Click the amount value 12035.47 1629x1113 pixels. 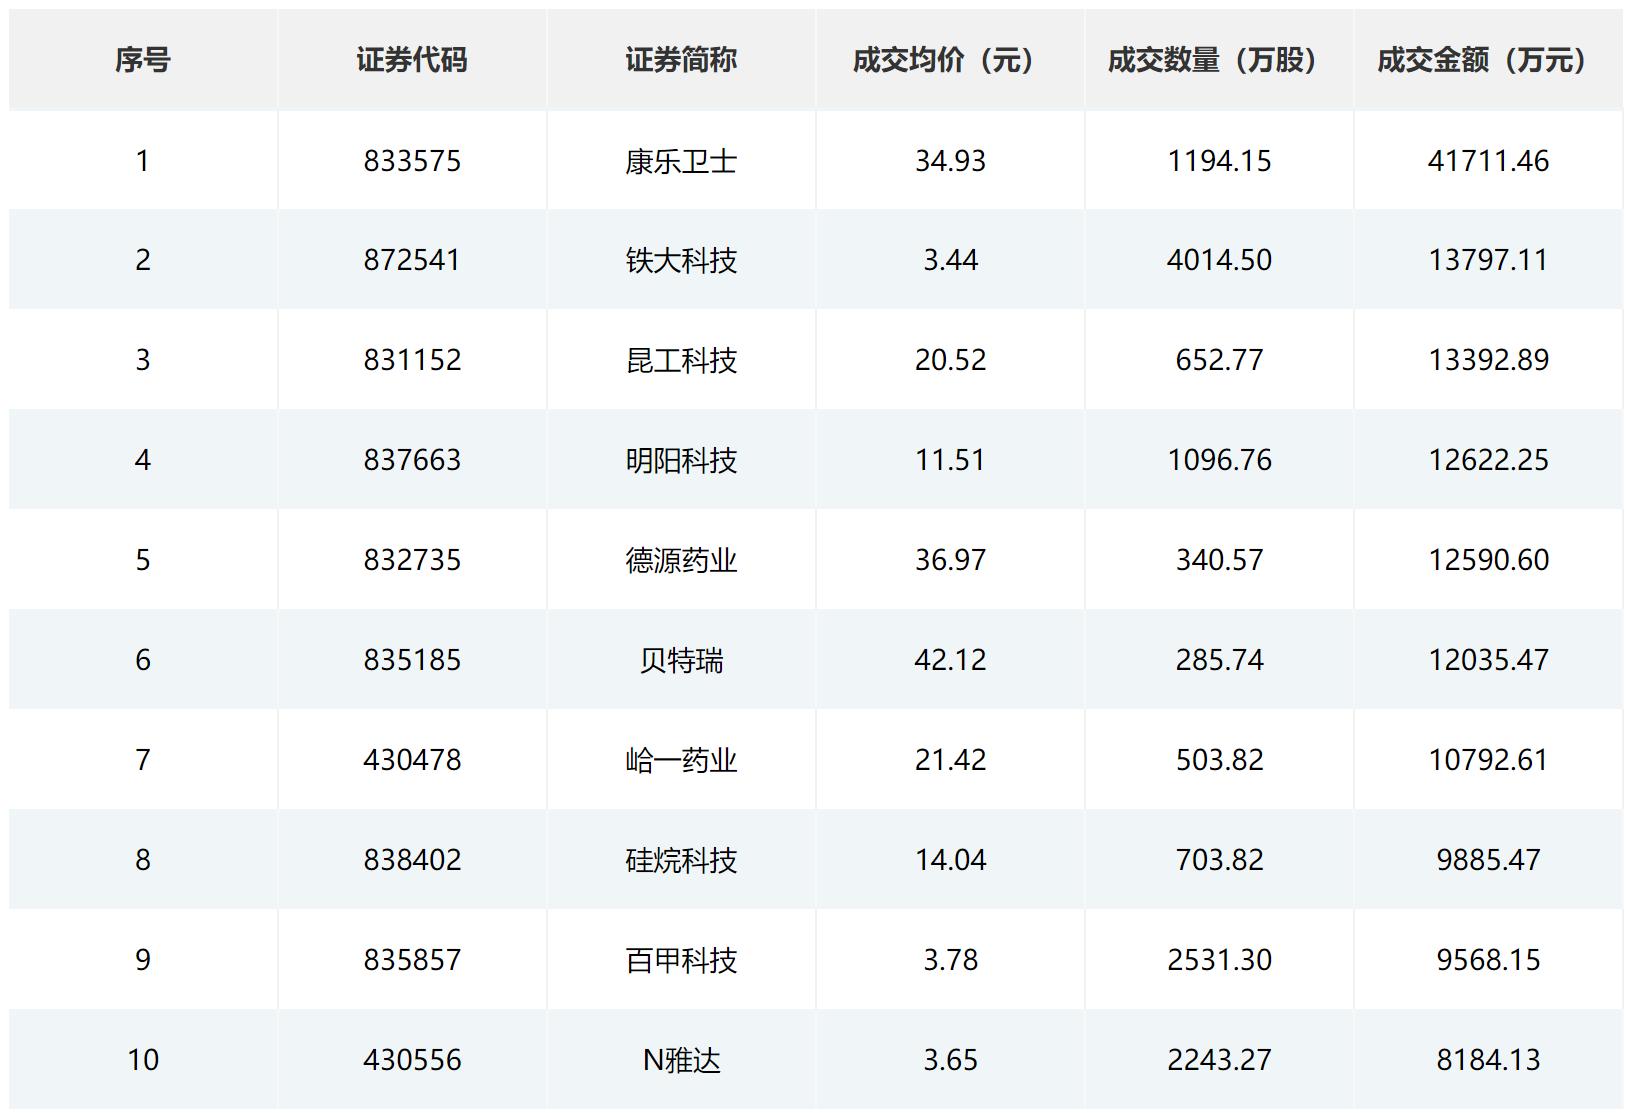coord(1488,660)
